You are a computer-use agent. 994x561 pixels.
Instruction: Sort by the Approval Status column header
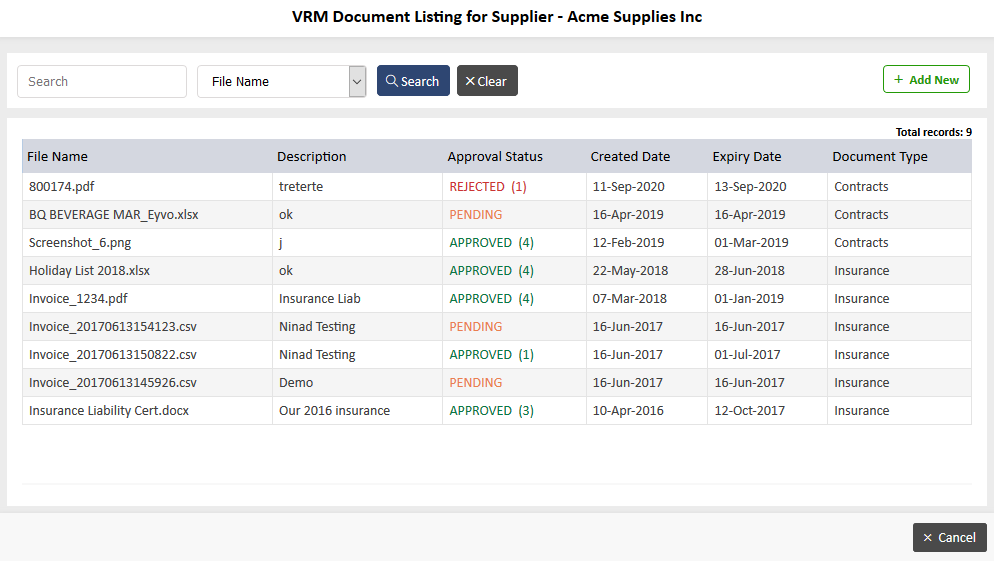click(494, 157)
